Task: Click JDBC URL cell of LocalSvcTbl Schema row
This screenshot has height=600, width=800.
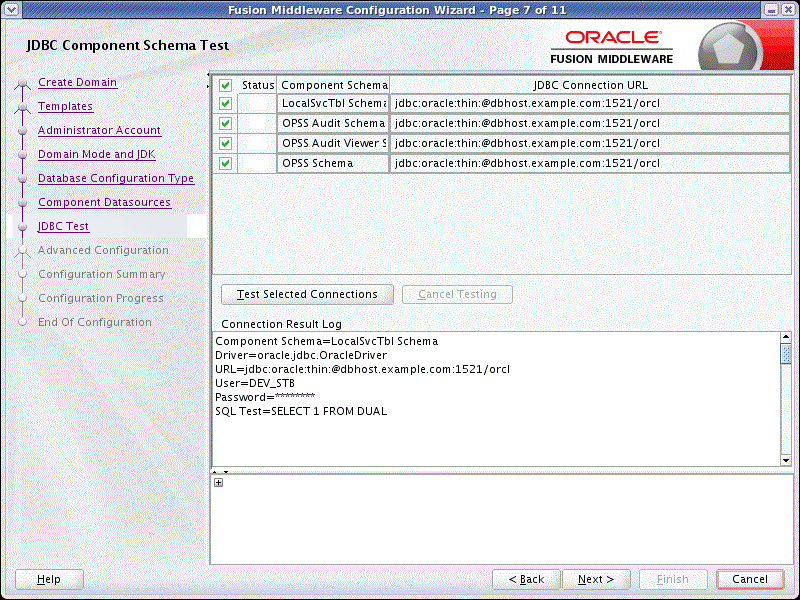Action: (590, 104)
